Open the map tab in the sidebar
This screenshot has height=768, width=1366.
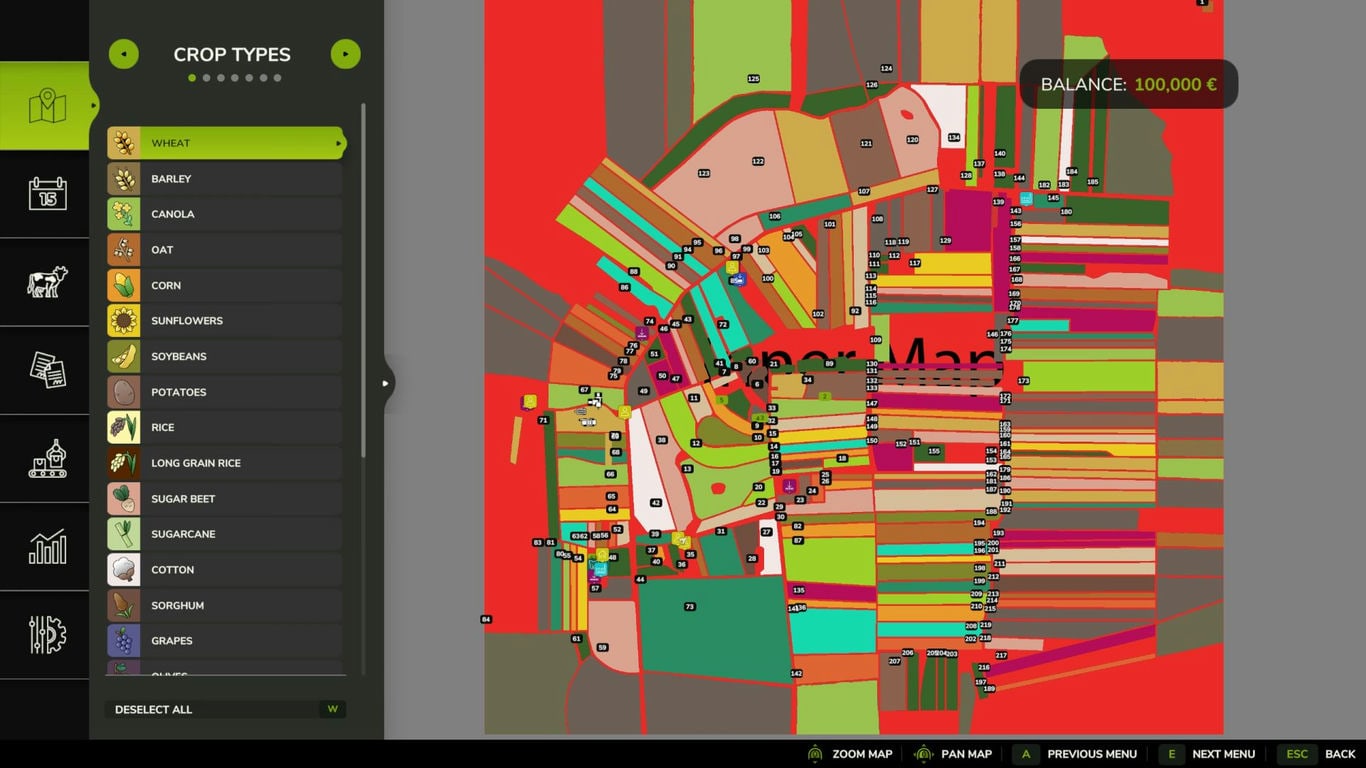click(x=46, y=106)
